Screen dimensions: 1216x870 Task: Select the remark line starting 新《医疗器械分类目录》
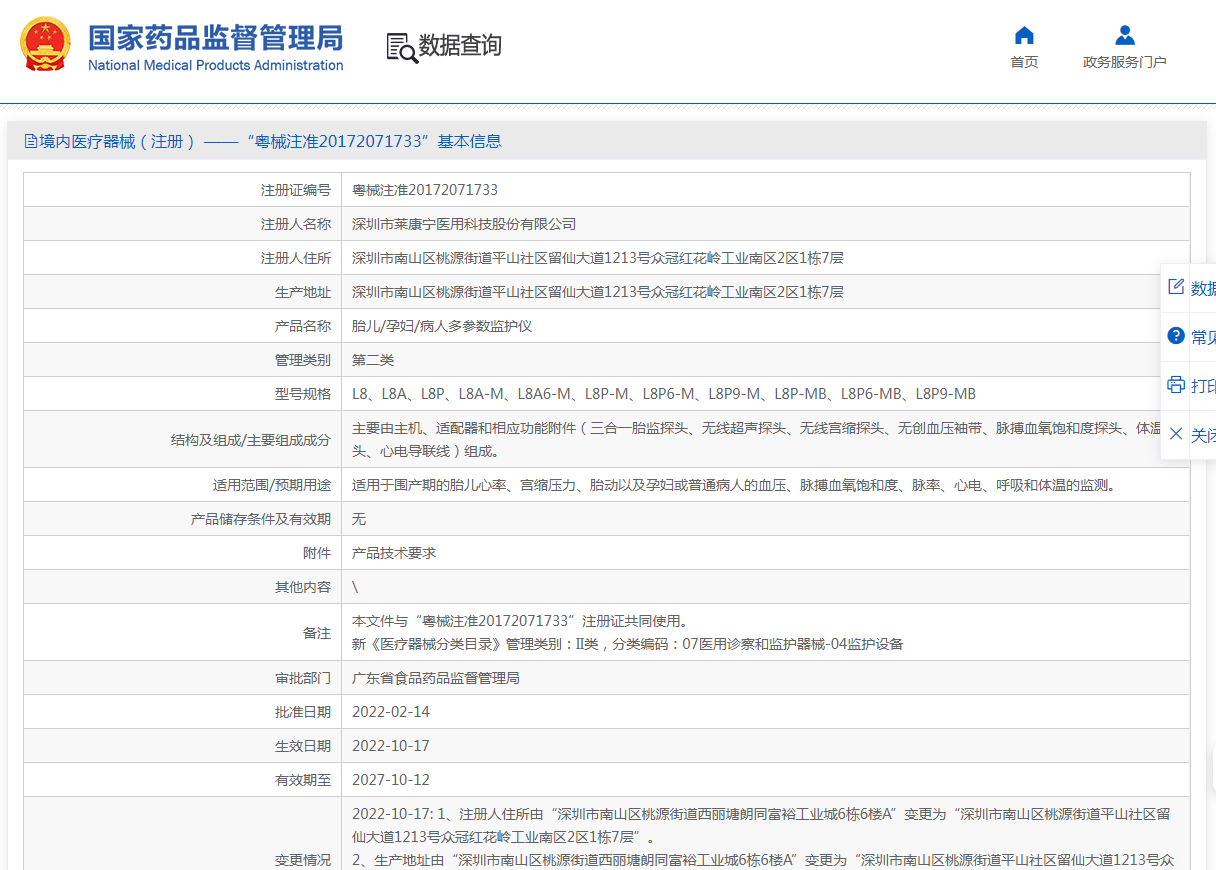coord(627,644)
